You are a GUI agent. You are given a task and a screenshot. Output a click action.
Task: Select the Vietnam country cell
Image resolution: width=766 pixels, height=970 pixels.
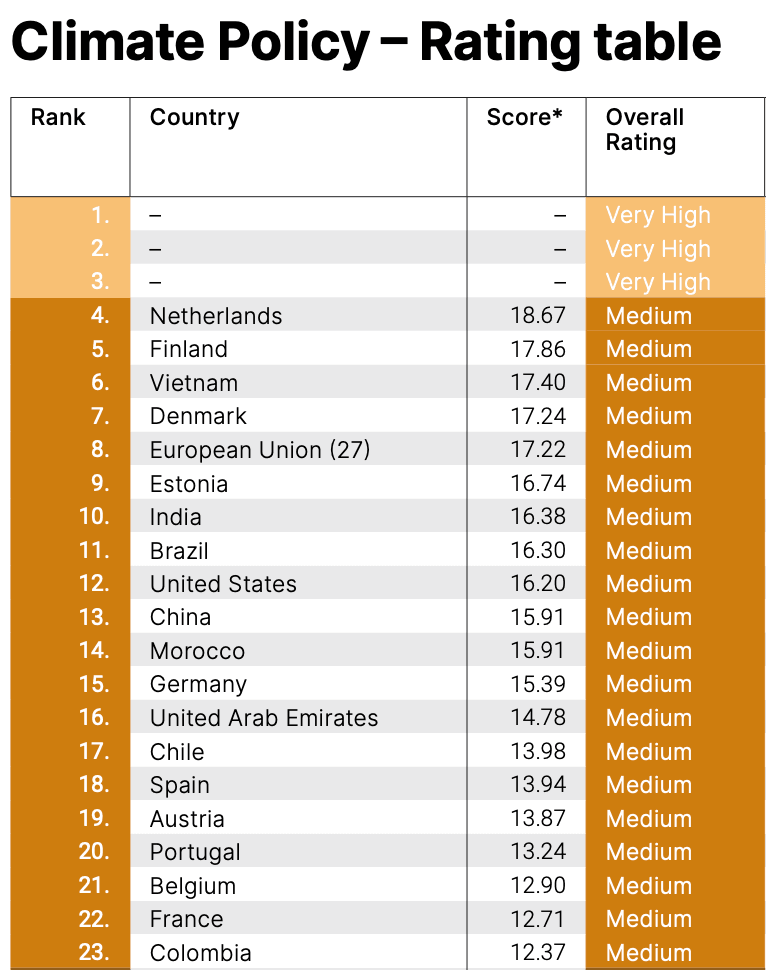[194, 383]
